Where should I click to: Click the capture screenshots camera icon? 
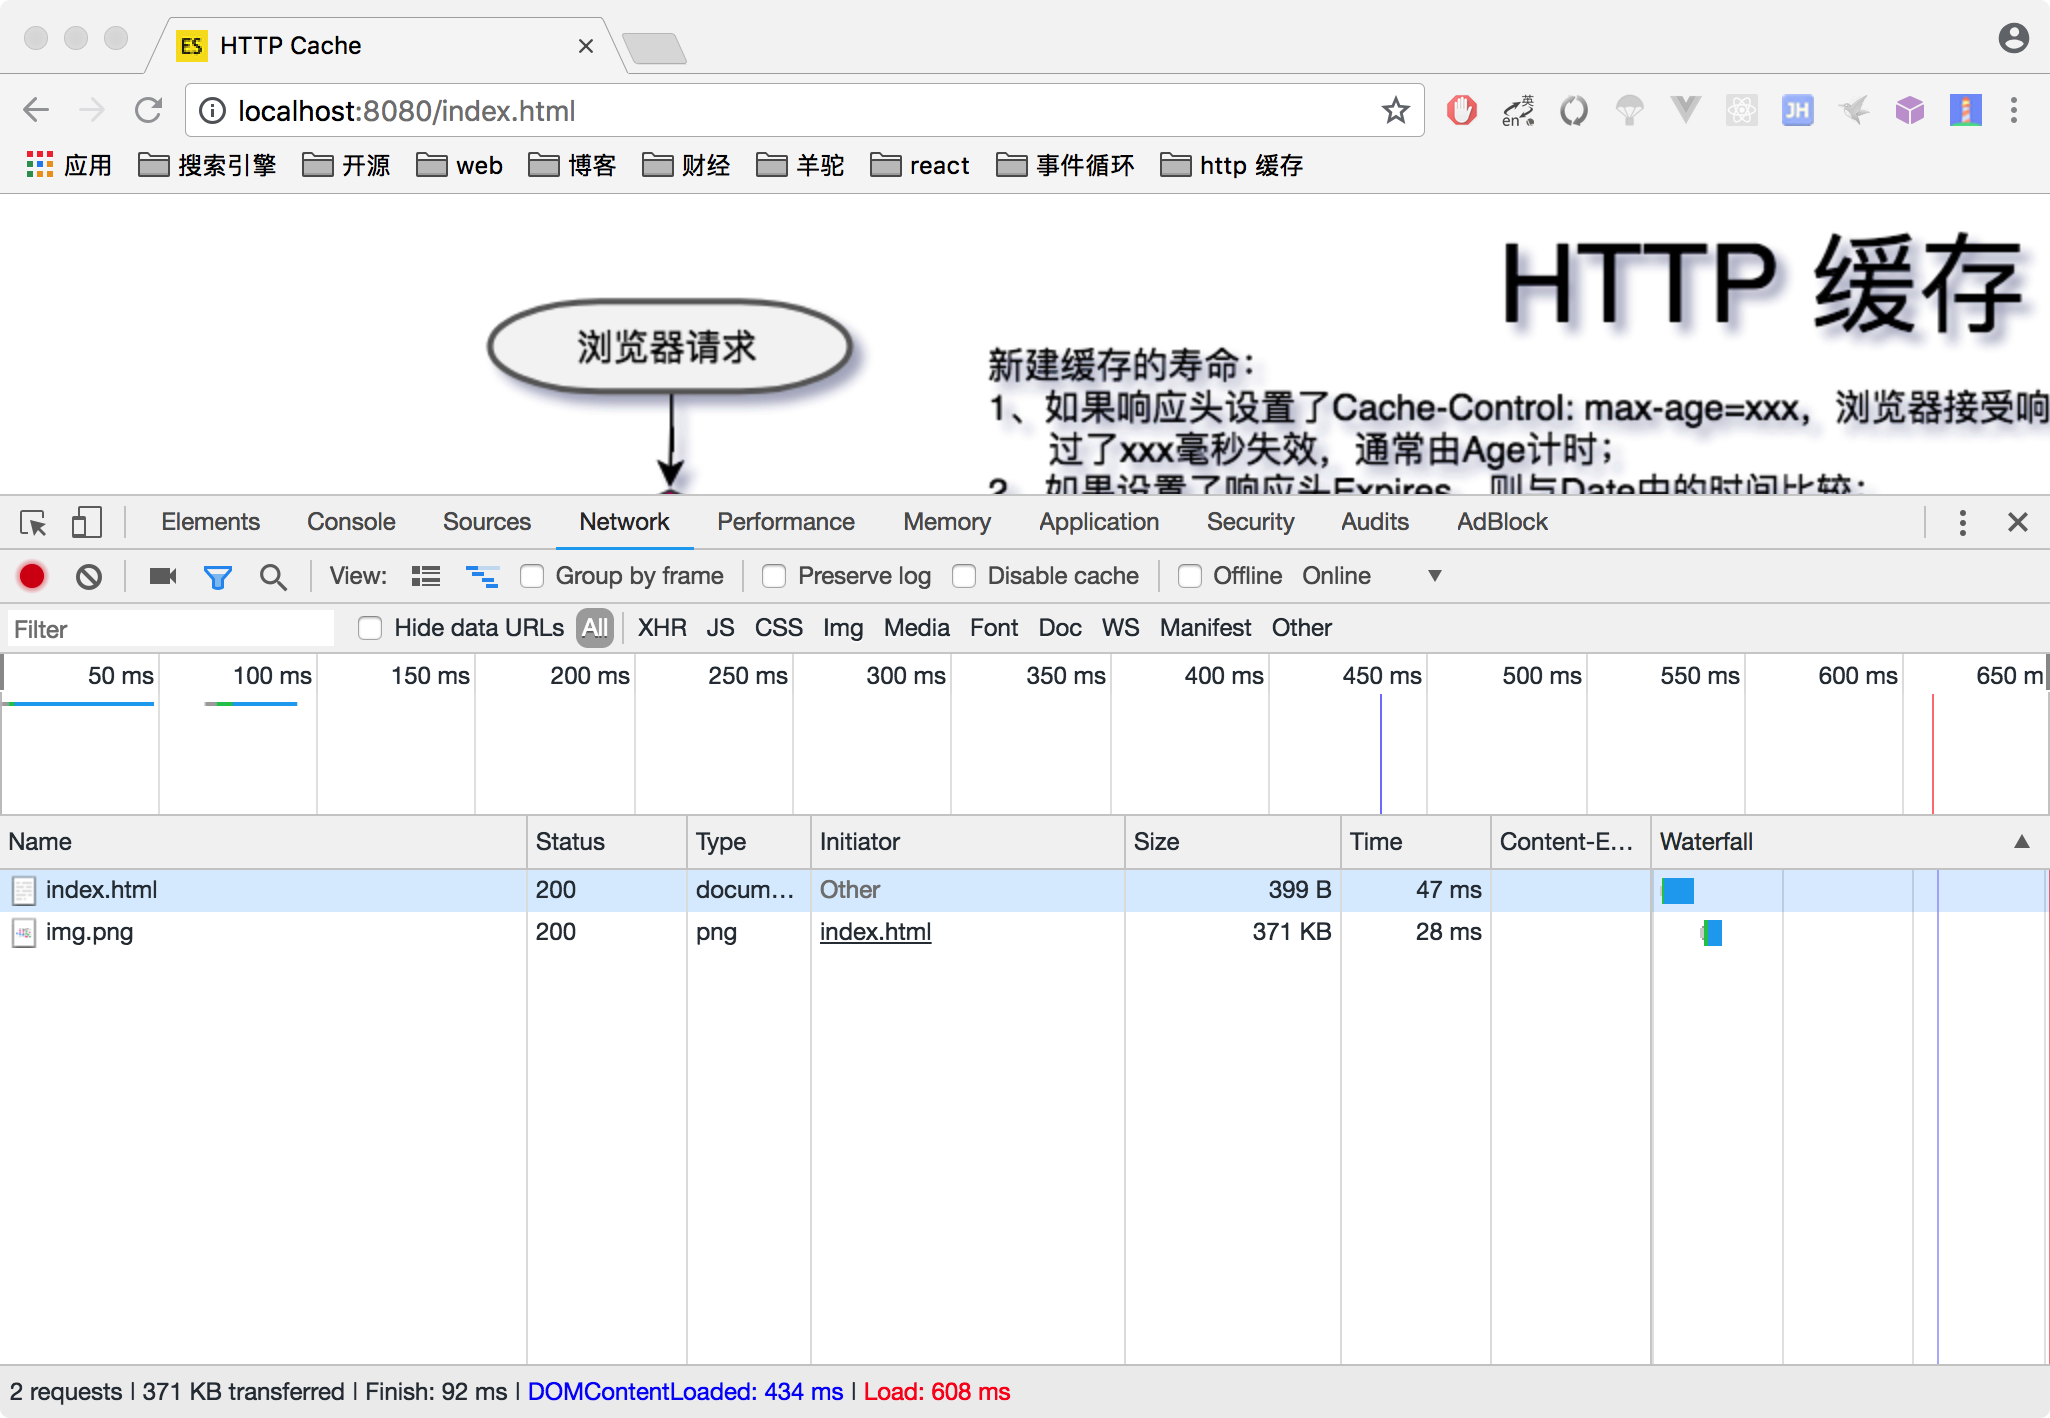tap(162, 576)
